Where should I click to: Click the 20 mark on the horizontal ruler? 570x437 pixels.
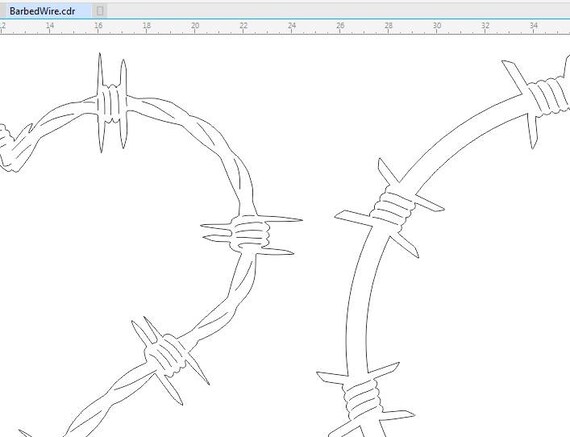pos(195,25)
